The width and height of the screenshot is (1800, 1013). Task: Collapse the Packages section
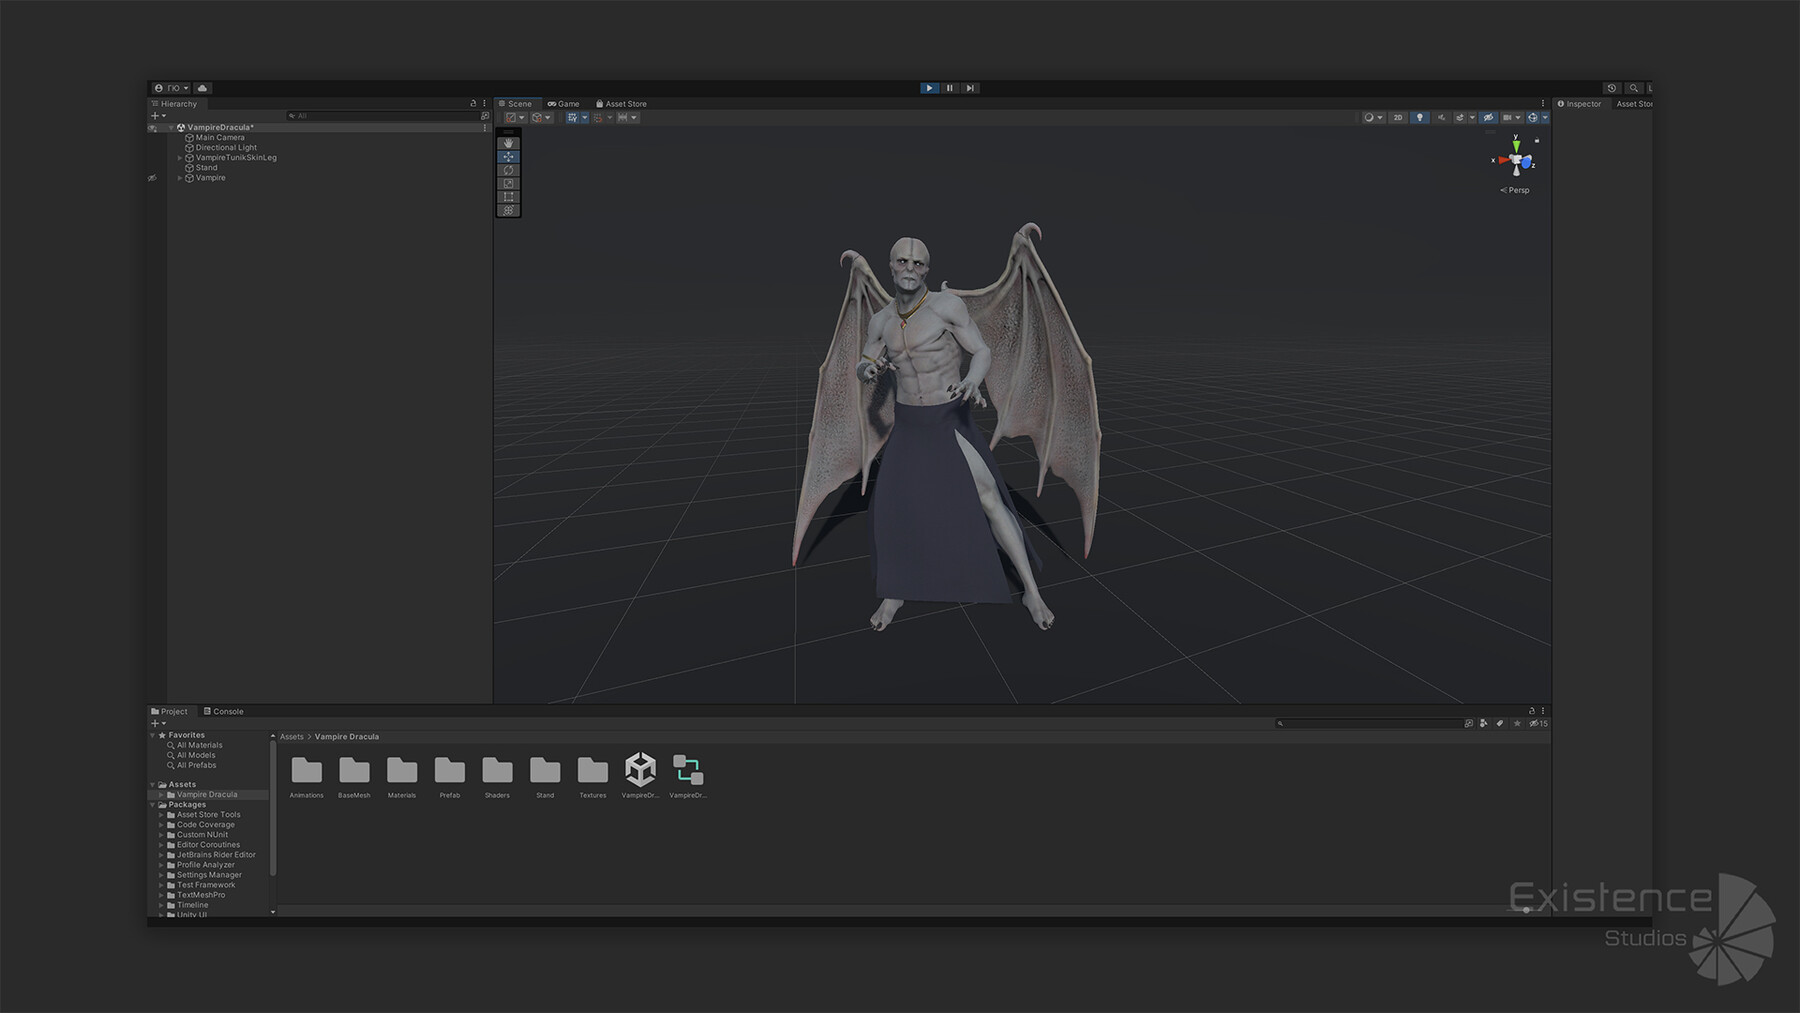point(153,805)
